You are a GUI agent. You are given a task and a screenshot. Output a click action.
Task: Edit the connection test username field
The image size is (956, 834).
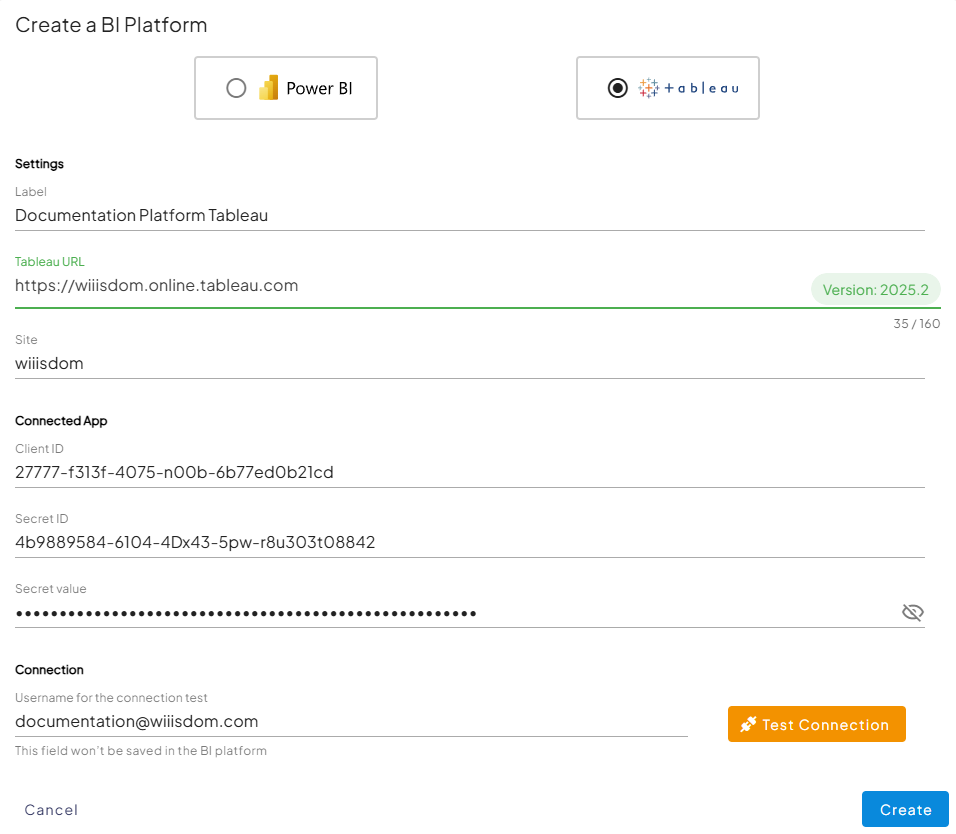(351, 722)
